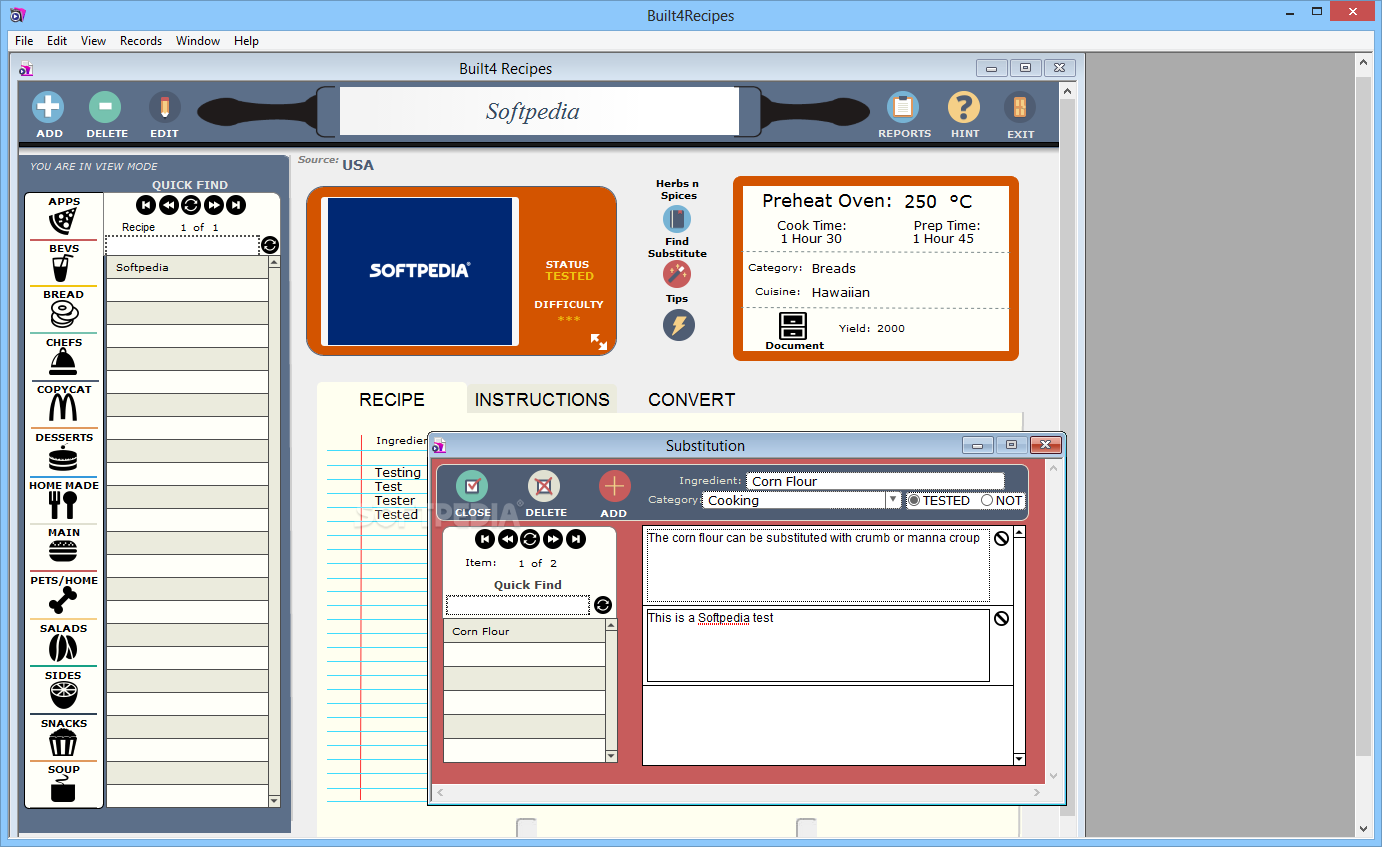
Task: Select the SOUP pot category
Action: [x=63, y=790]
